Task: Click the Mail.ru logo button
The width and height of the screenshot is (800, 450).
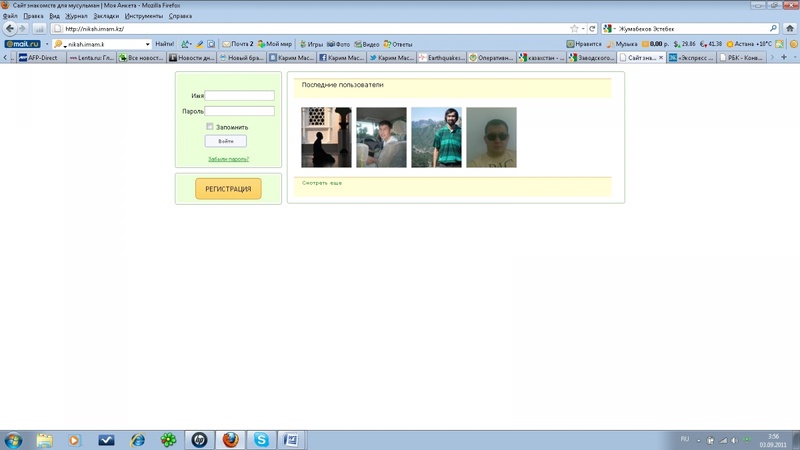Action: tap(20, 44)
